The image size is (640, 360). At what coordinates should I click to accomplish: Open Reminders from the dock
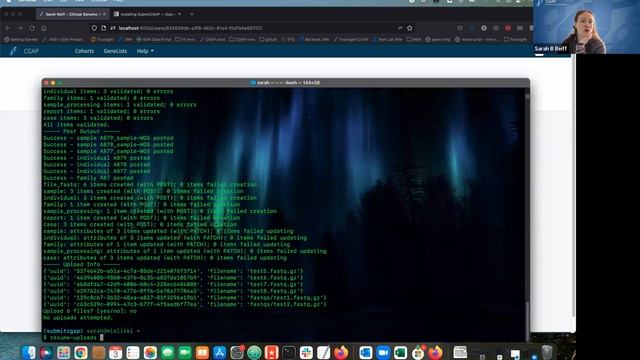pyautogui.click(x=133, y=352)
